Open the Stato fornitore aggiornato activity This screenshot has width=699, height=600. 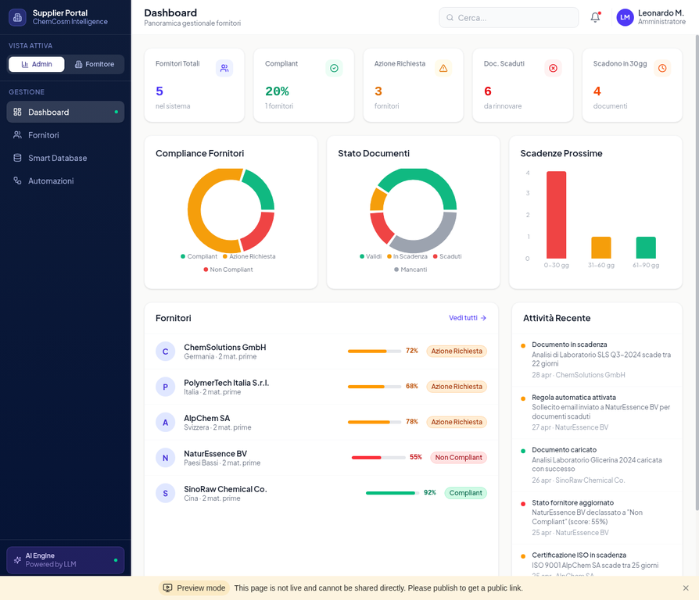[x=597, y=518]
